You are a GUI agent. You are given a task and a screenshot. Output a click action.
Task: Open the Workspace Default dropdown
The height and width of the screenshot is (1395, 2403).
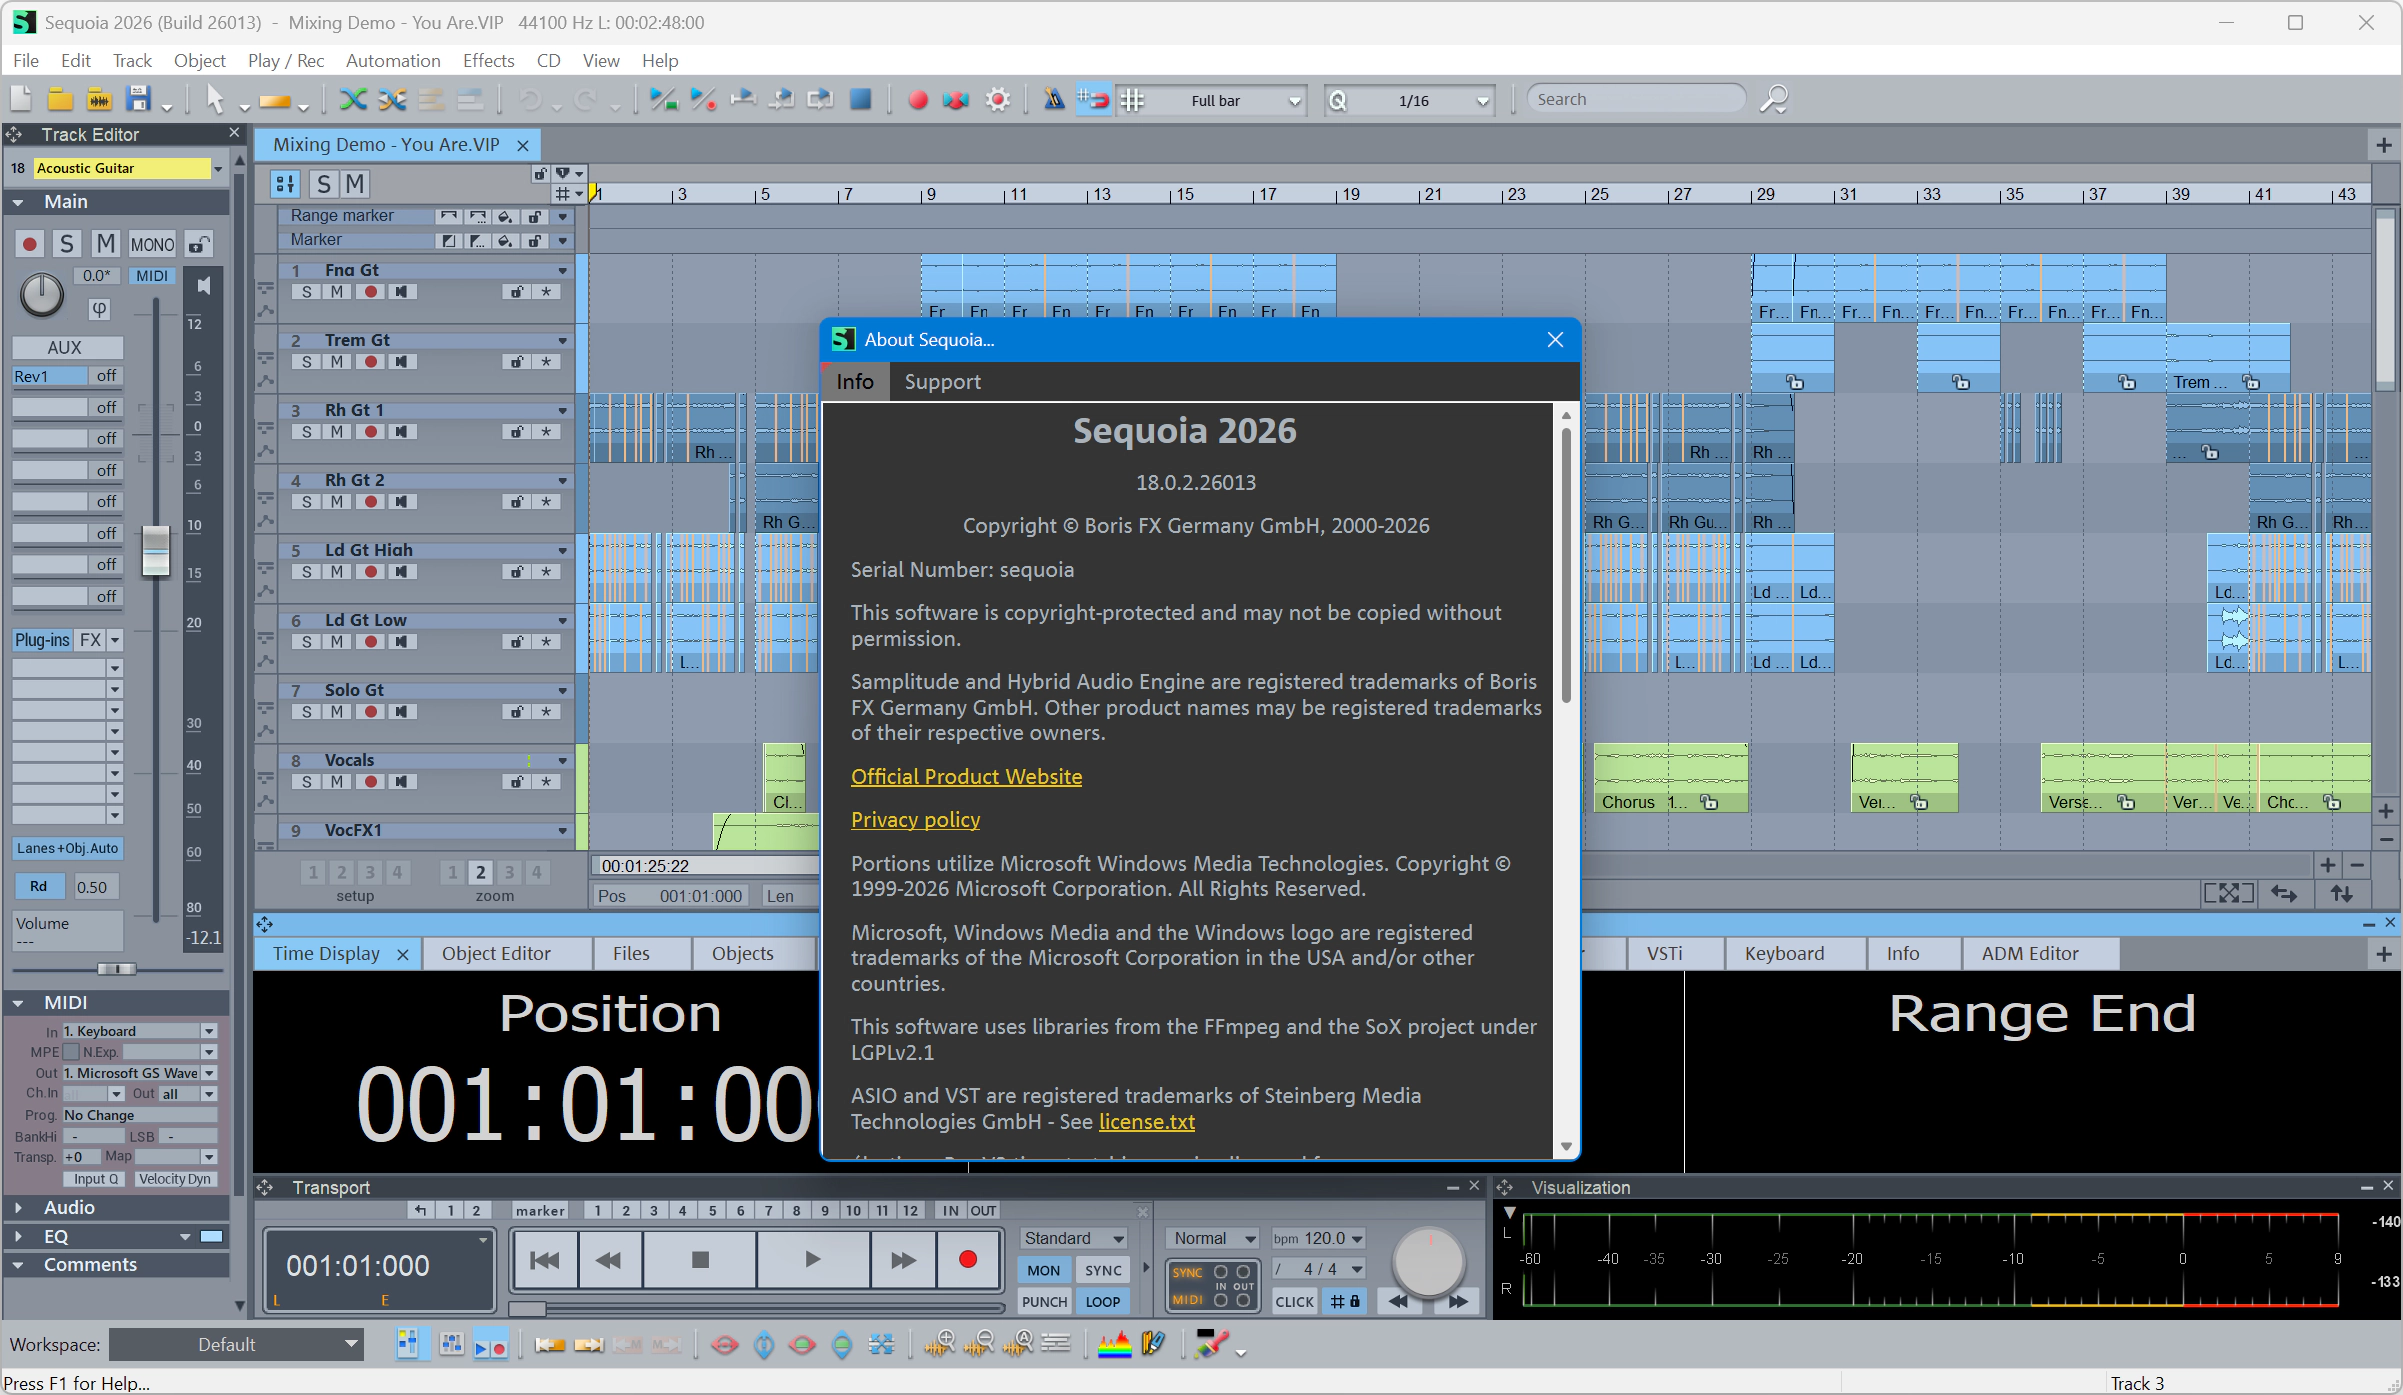pos(237,1345)
